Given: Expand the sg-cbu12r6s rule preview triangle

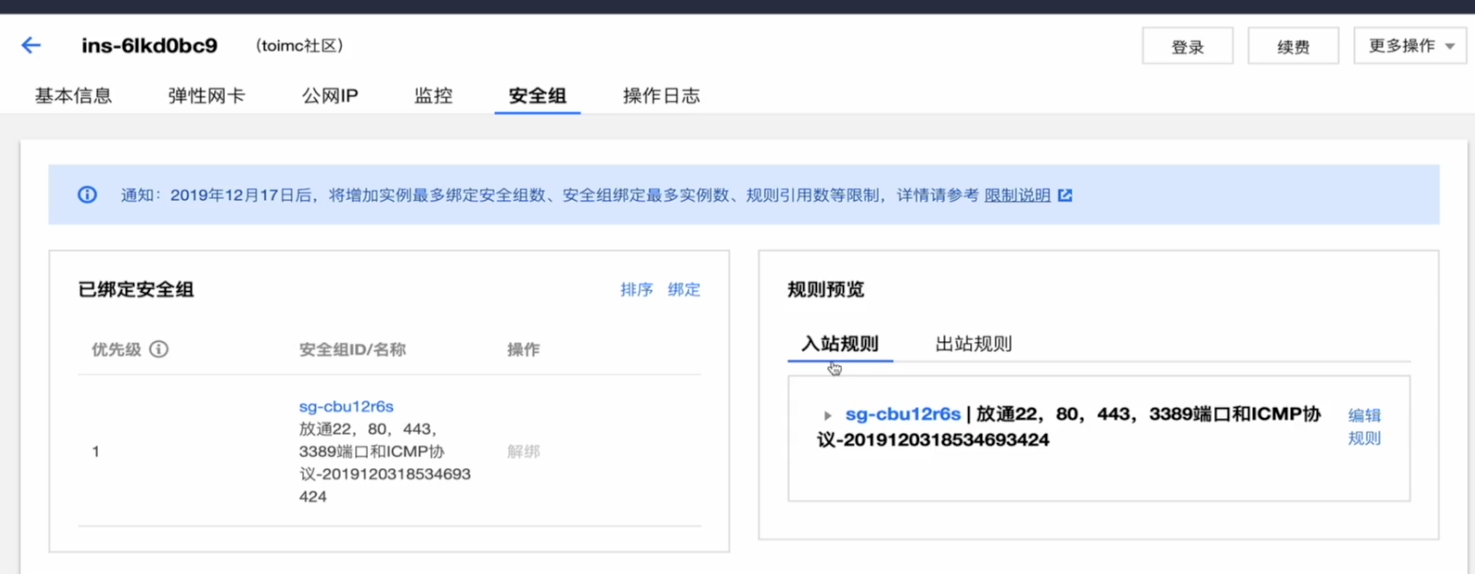Looking at the screenshot, I should pyautogui.click(x=827, y=415).
